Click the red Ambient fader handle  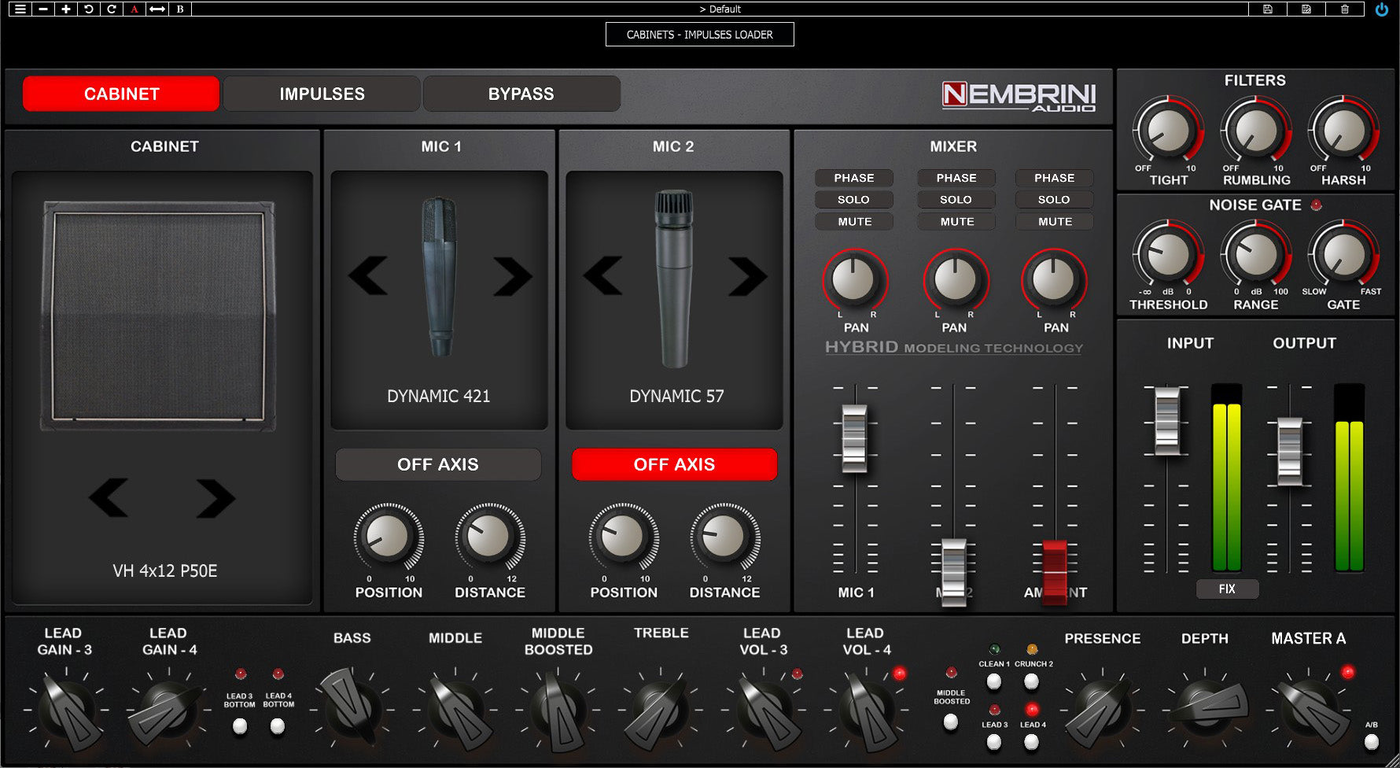pyautogui.click(x=1055, y=571)
